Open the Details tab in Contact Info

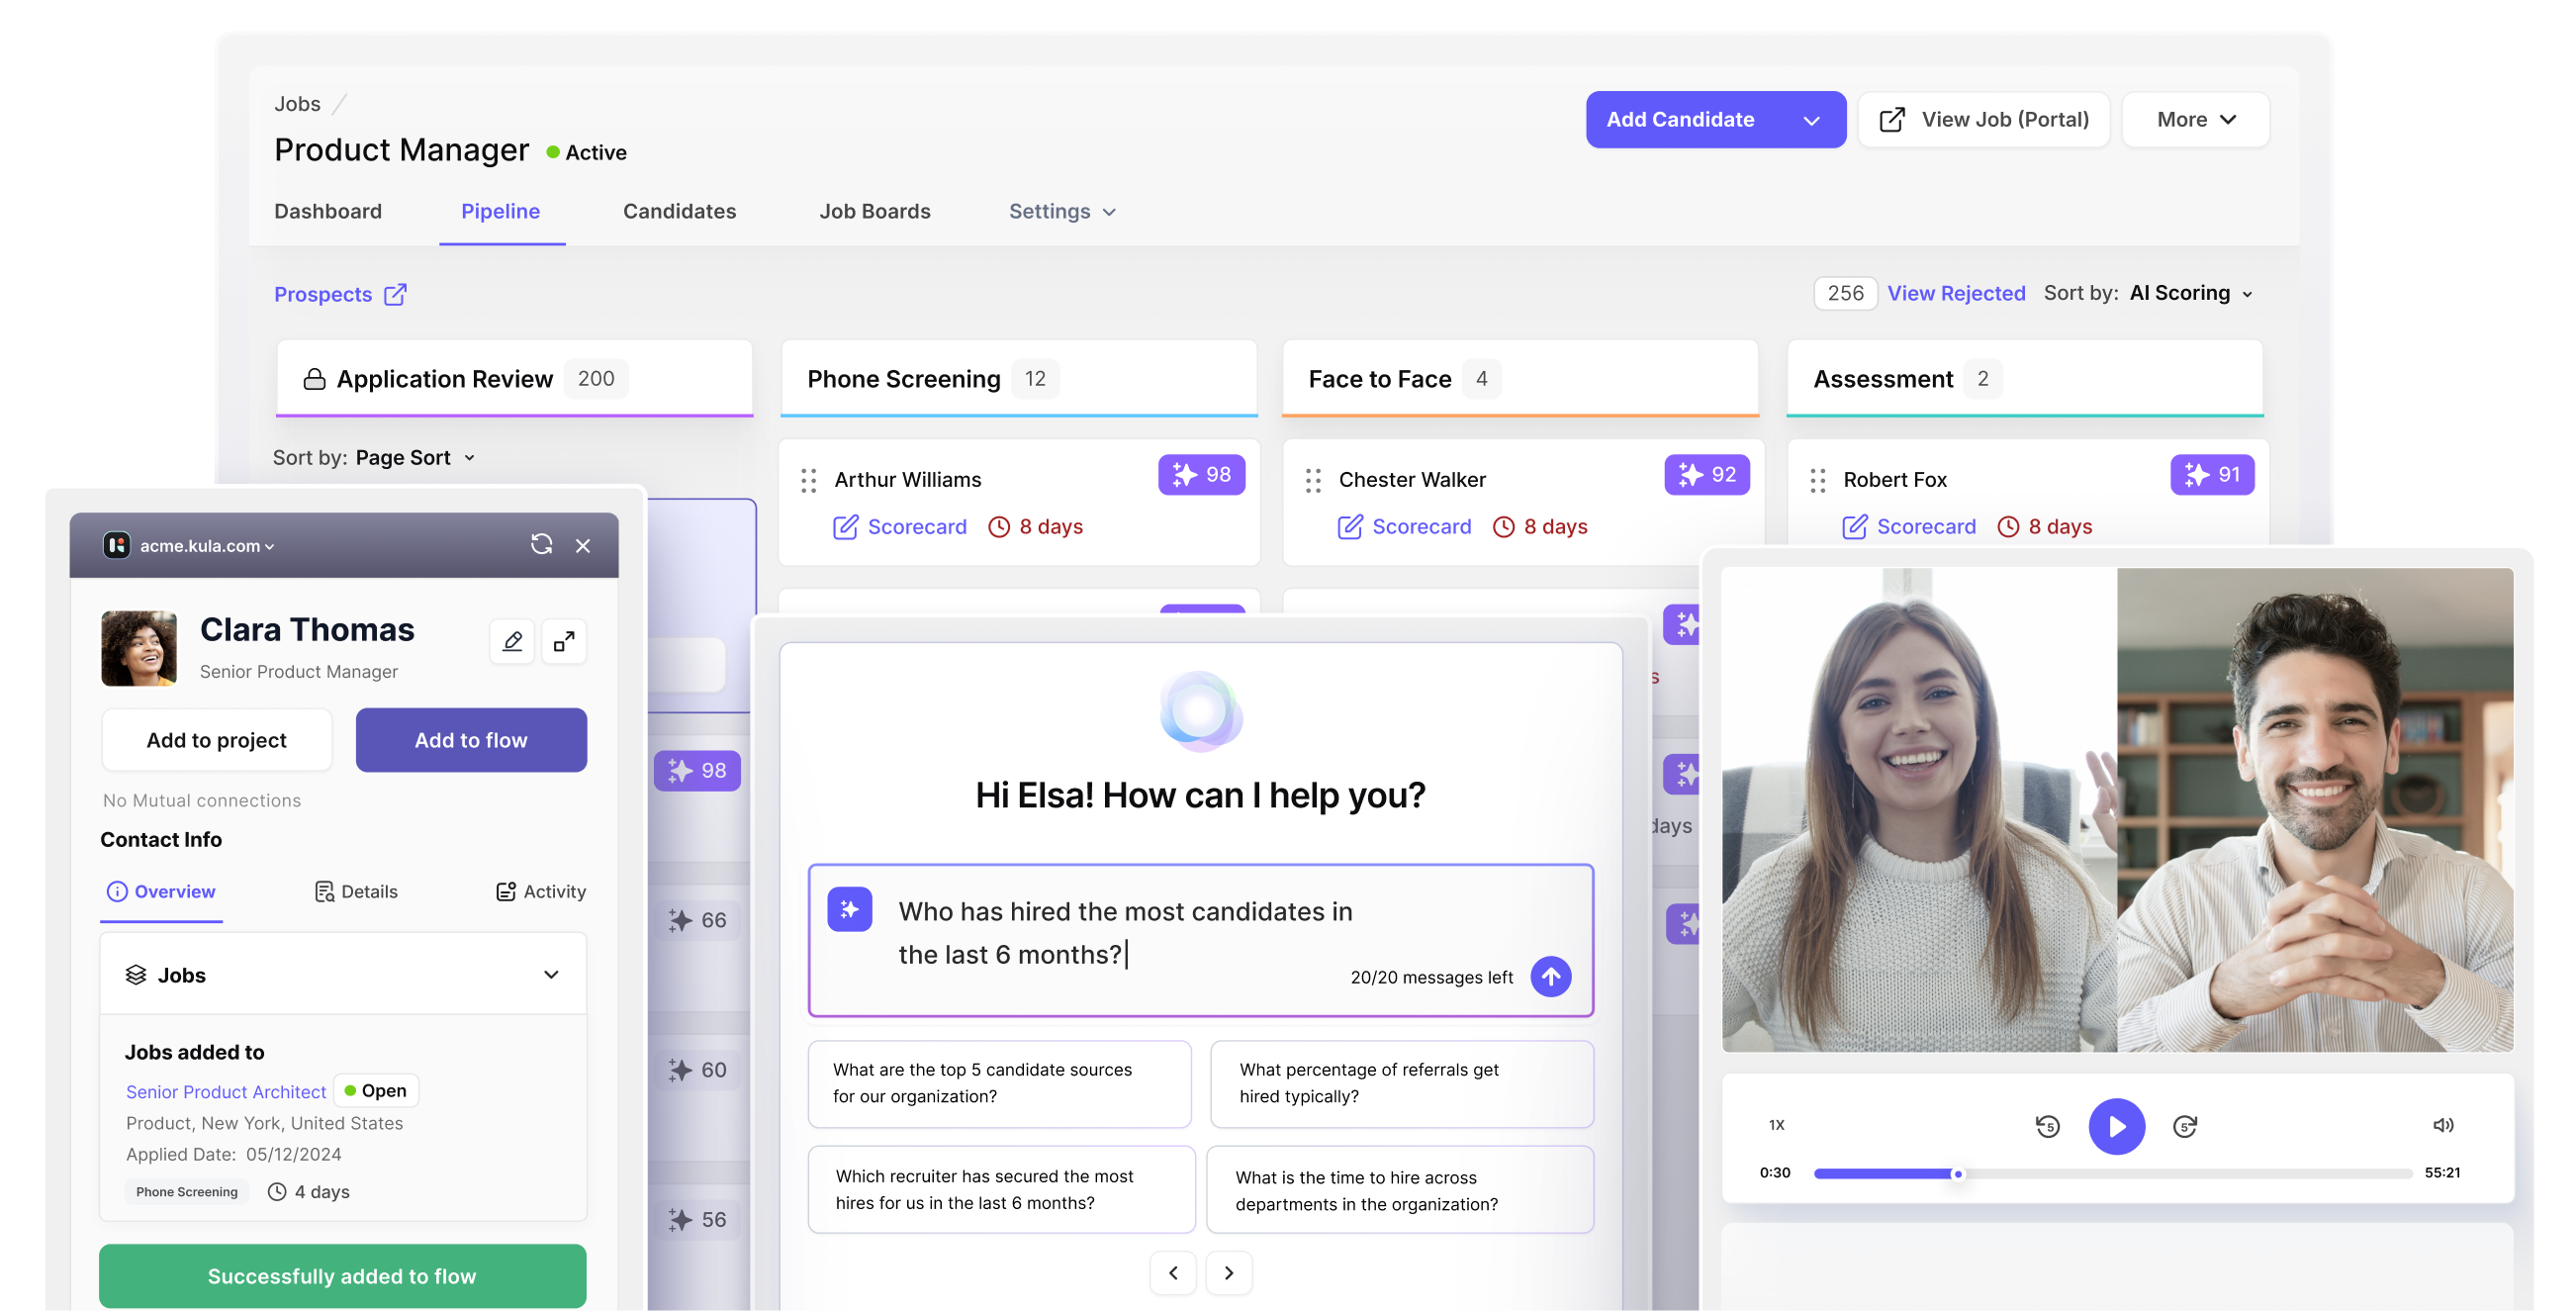(356, 891)
